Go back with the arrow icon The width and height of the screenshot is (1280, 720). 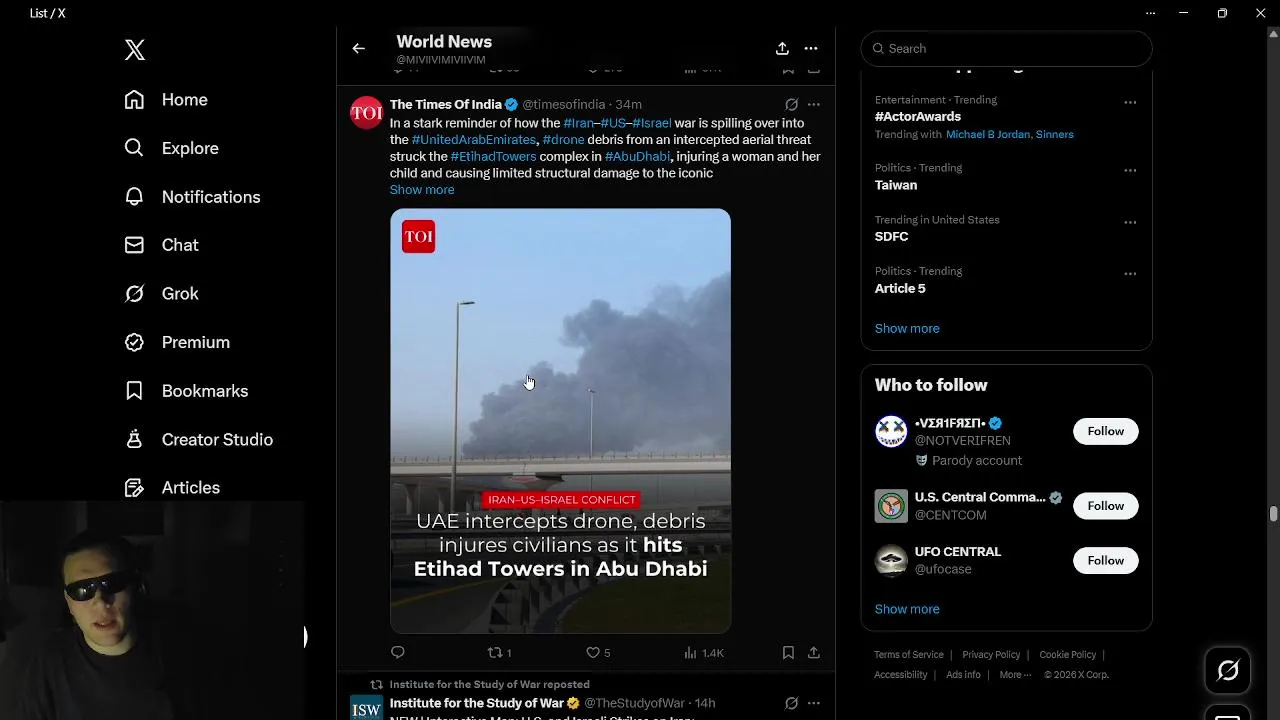[x=359, y=48]
